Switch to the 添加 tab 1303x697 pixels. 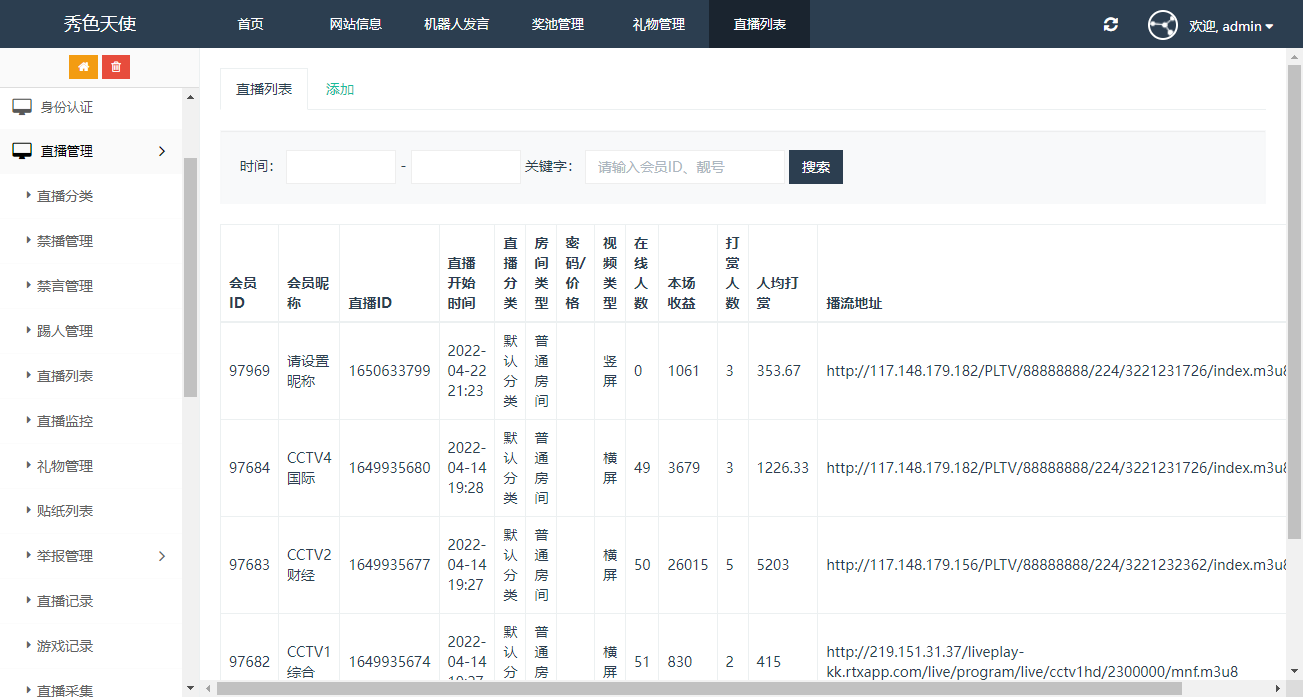(x=340, y=89)
